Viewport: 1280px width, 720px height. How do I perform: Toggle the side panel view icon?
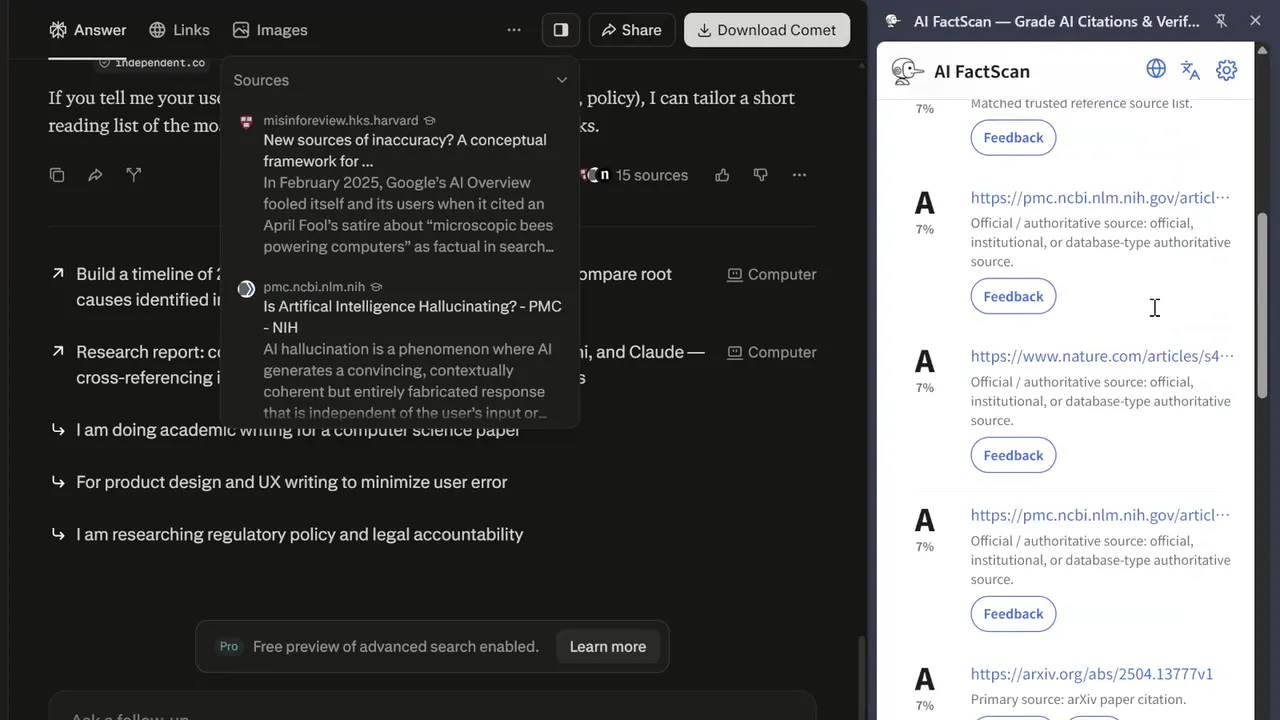[561, 30]
